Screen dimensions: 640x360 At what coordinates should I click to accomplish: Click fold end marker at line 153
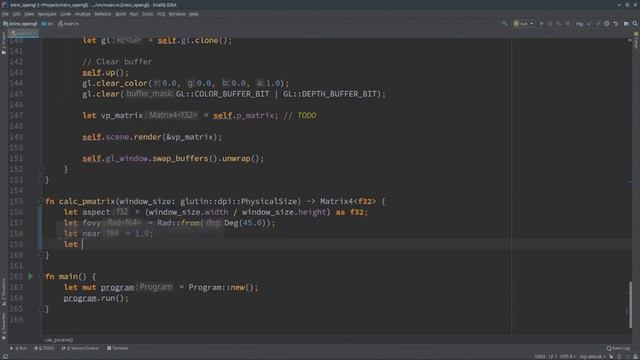click(x=41, y=180)
